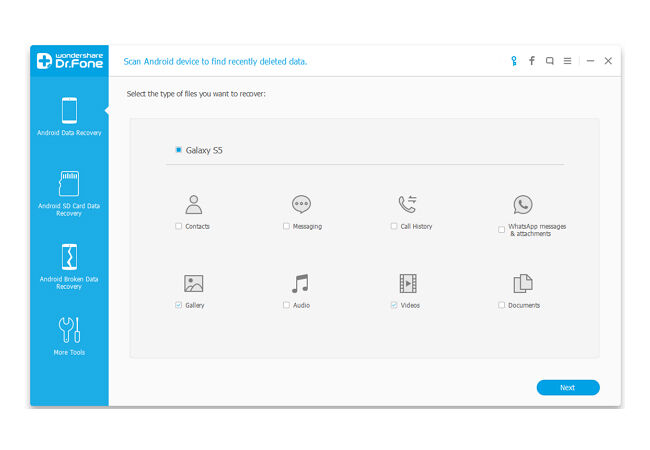Screen dimensions: 650x450
Task: Click the registration key icon
Action: pyautogui.click(x=514, y=61)
